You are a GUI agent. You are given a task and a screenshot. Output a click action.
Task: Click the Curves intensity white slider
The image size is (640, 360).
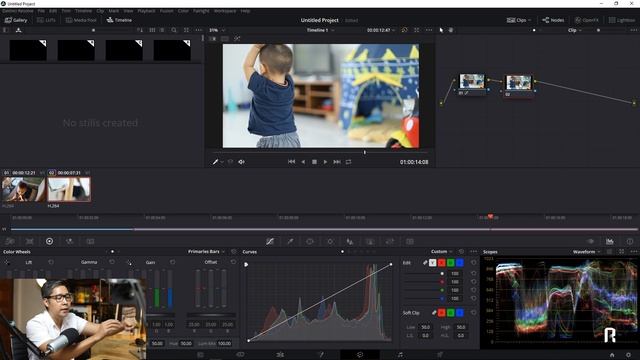point(442,273)
